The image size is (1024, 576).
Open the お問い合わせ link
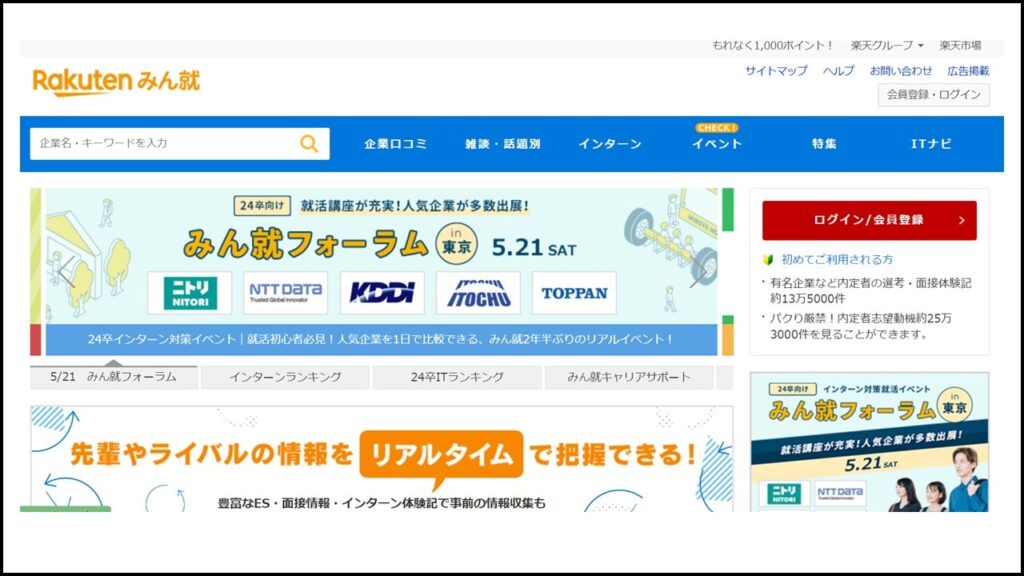tap(901, 71)
